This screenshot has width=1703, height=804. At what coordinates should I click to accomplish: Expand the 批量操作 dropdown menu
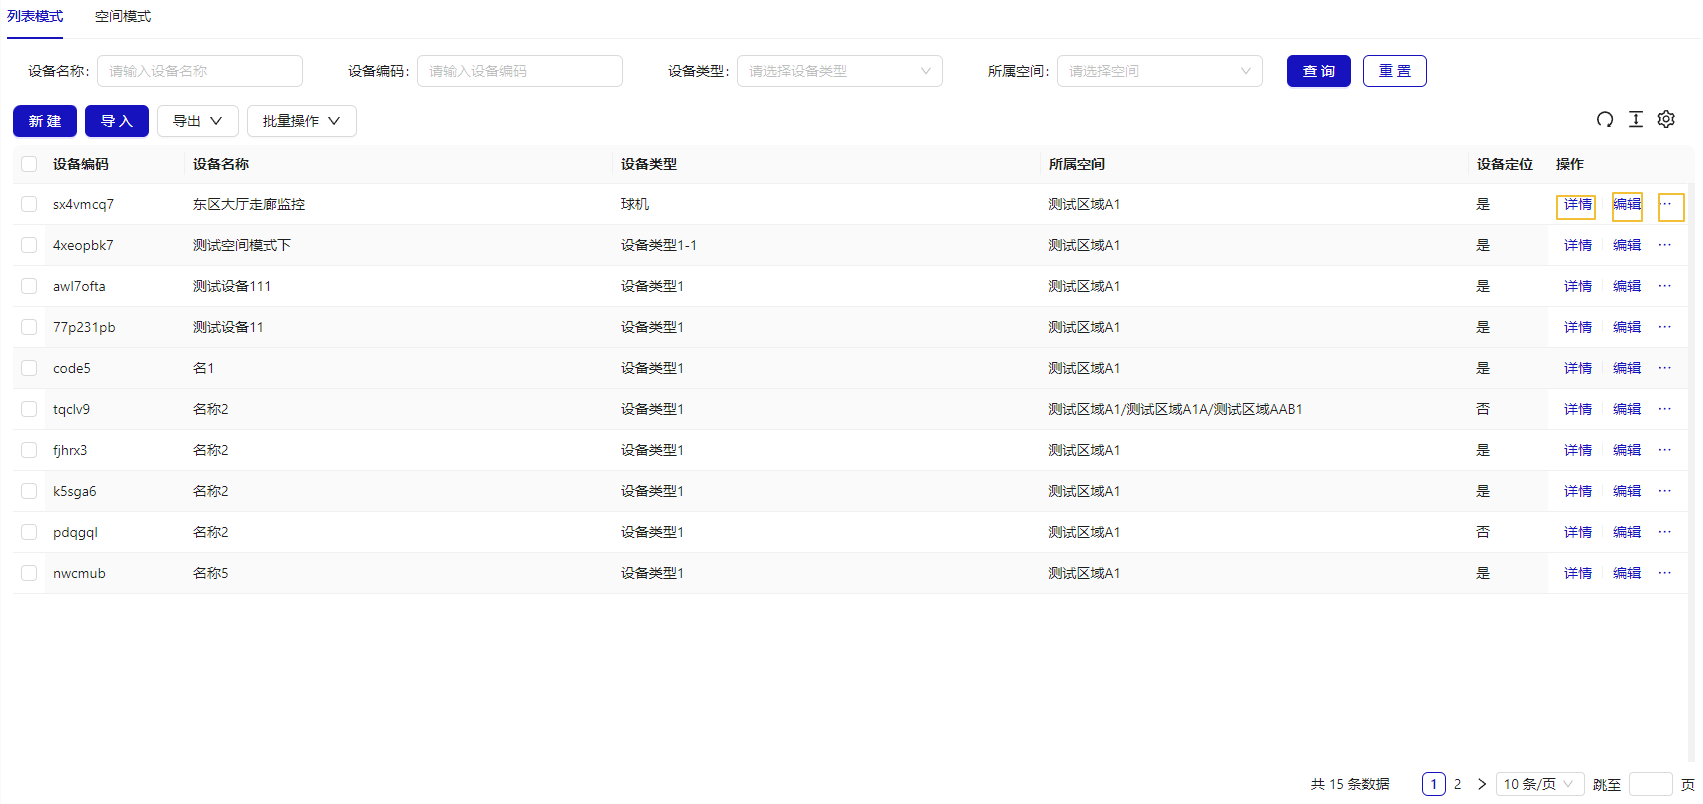(x=301, y=121)
